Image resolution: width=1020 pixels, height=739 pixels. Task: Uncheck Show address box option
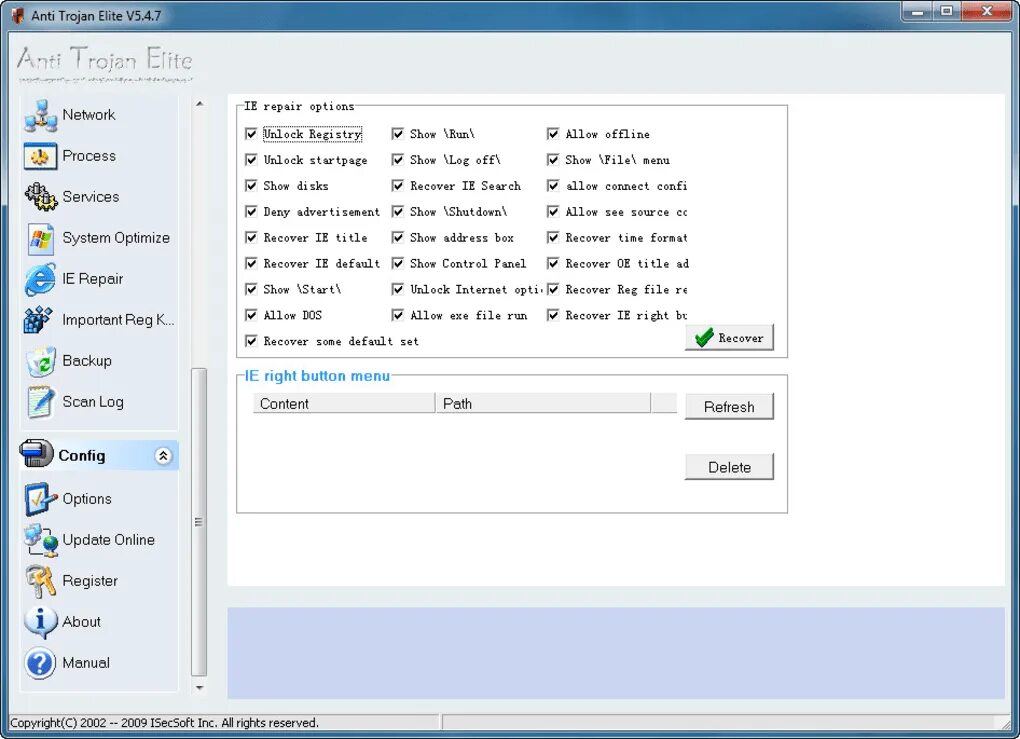(397, 238)
